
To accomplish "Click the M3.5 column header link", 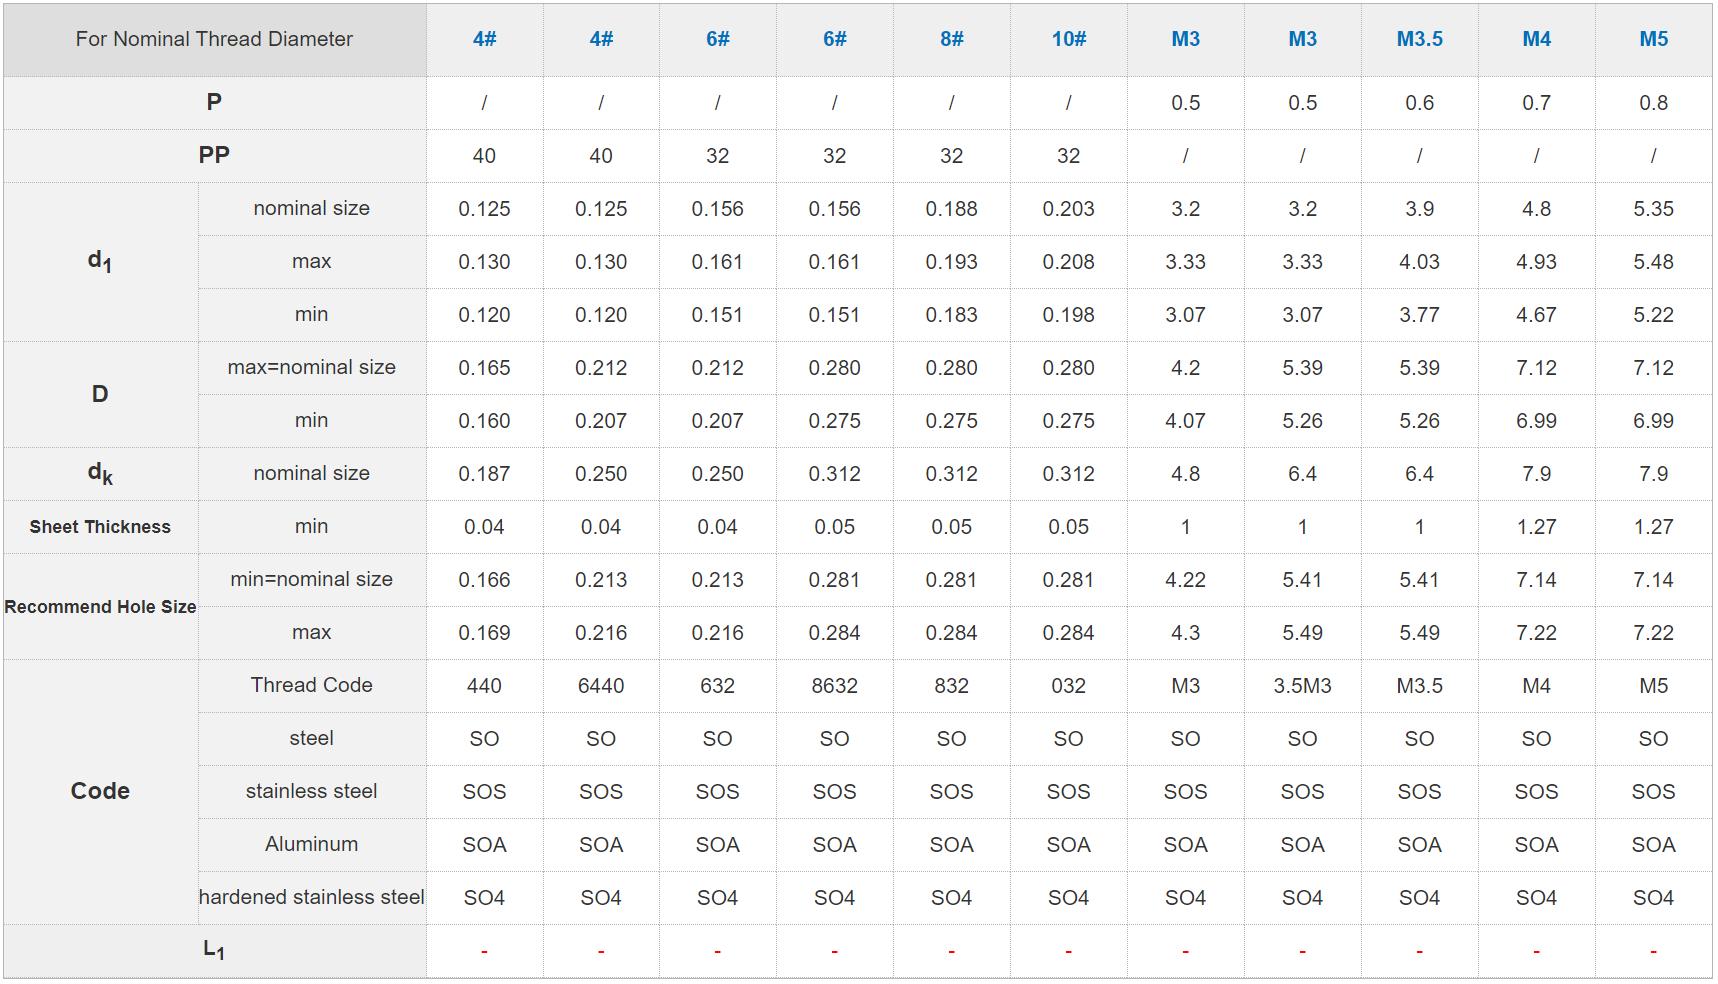I will [1419, 39].
